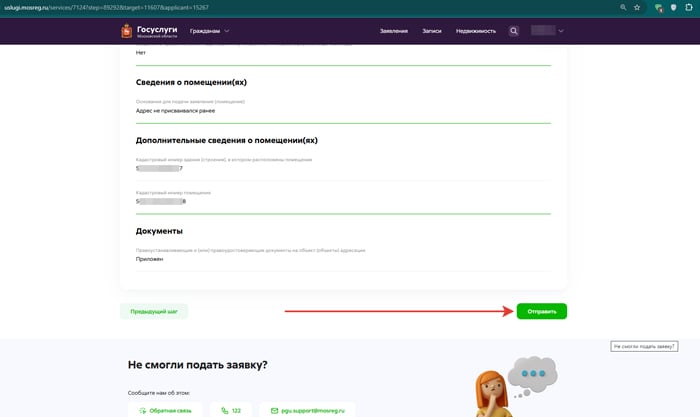Go back with Предыдущий шаг button
Screen dimensions: 700x417
coord(154,311)
